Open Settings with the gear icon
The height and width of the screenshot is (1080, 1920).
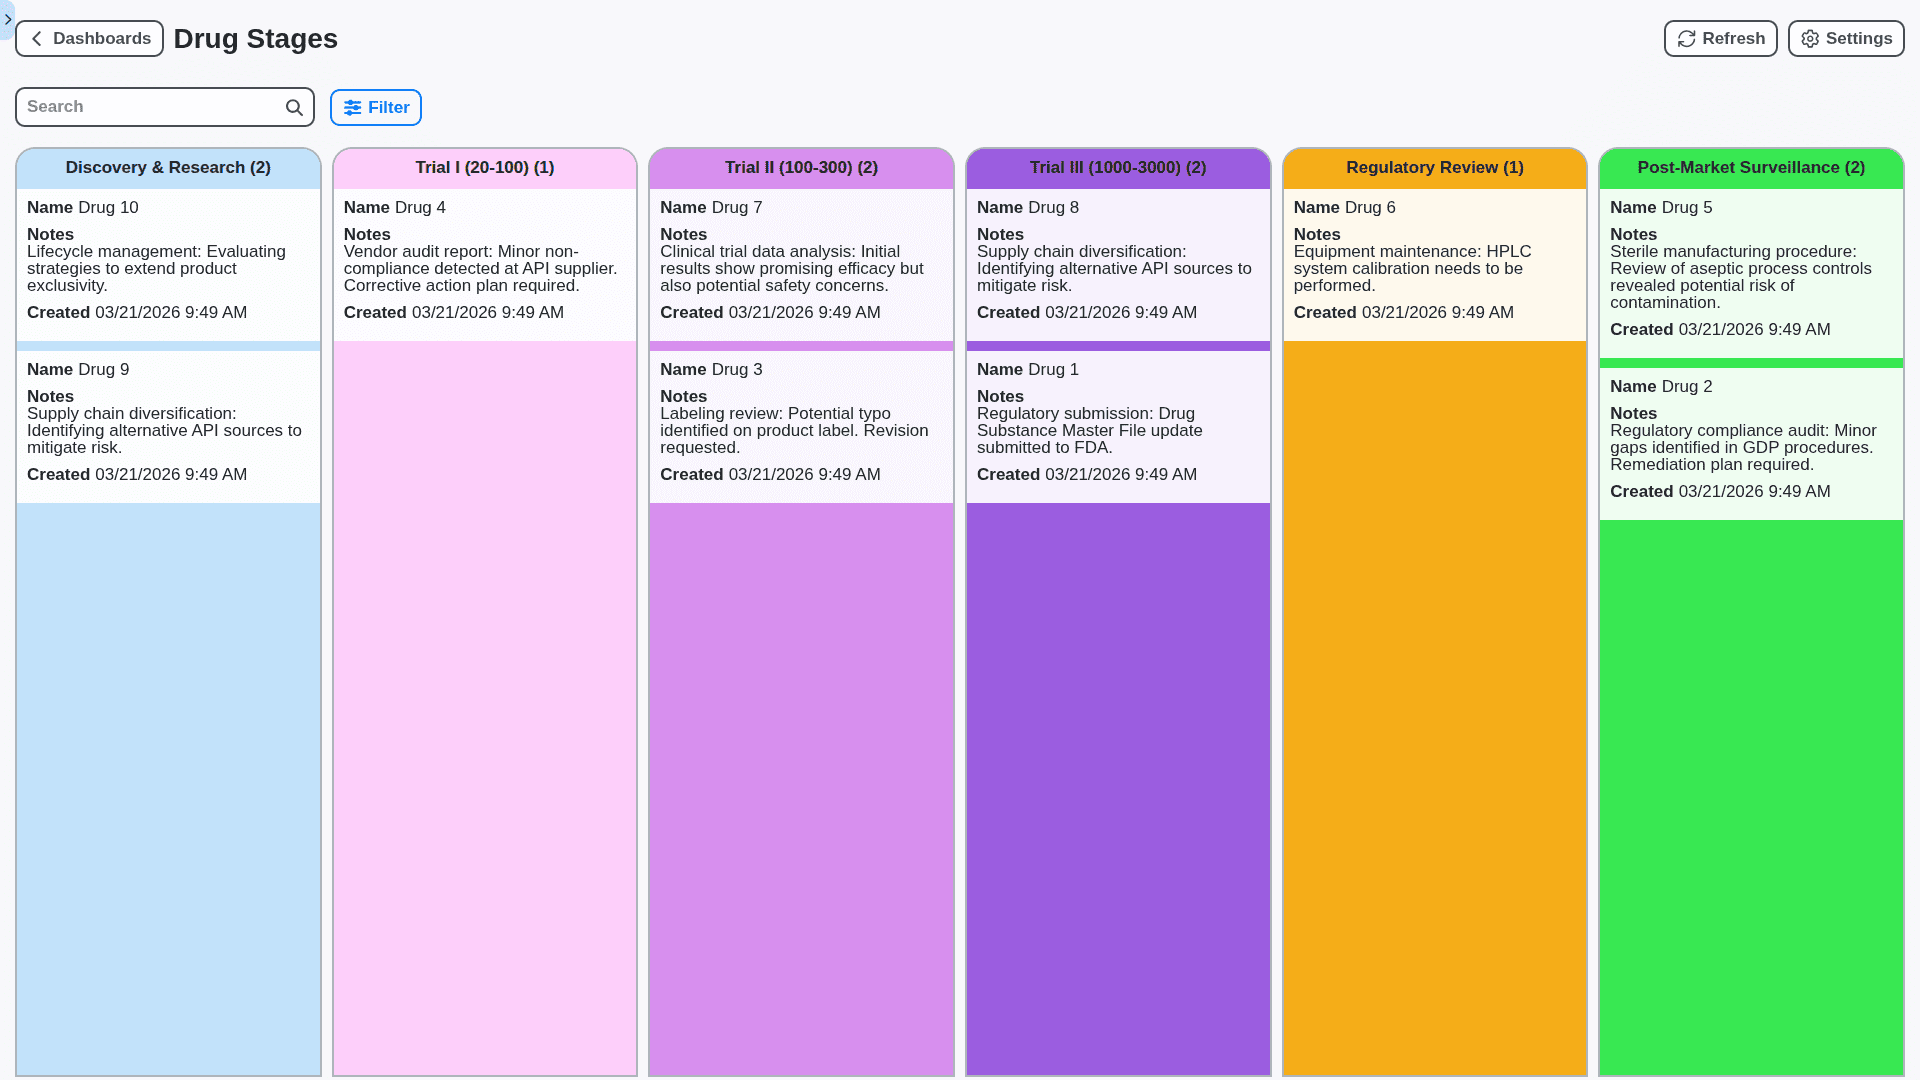(x=1809, y=38)
